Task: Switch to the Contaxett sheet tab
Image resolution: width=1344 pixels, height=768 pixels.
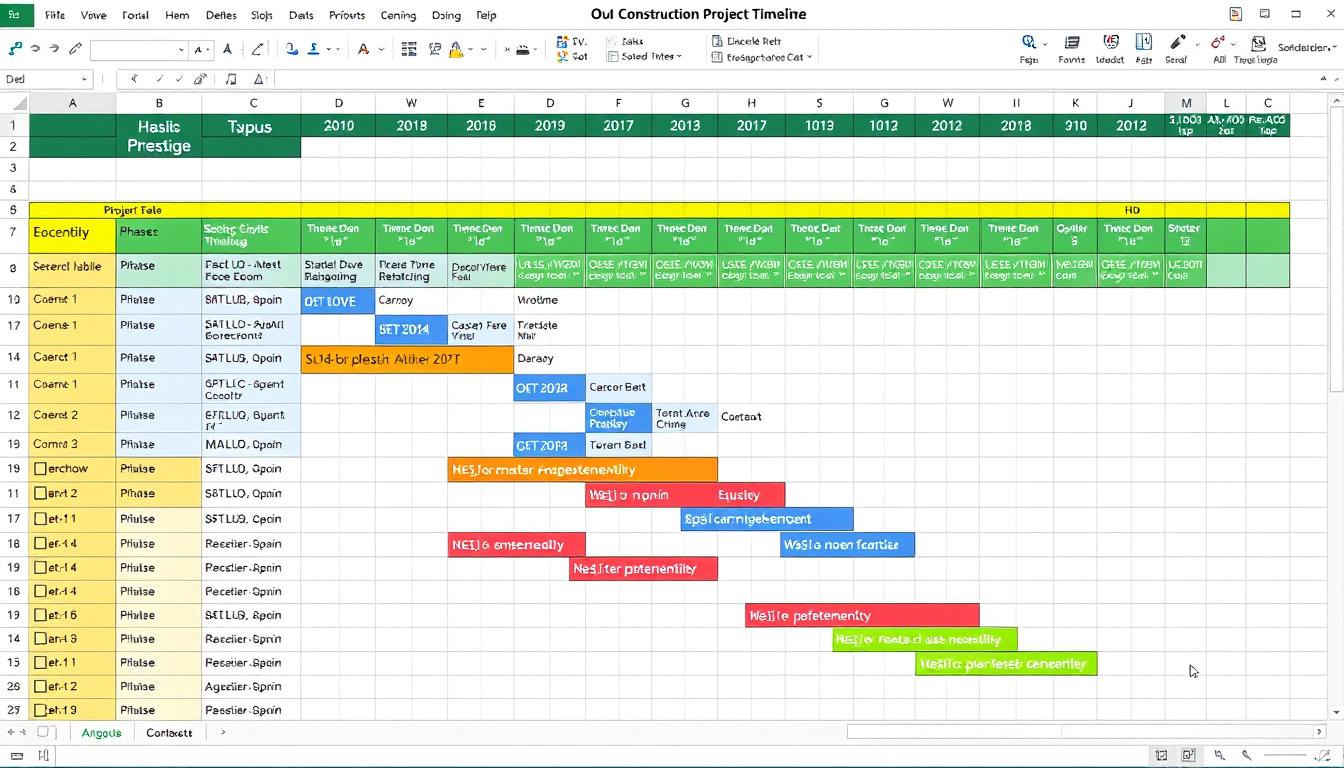Action: [169, 733]
